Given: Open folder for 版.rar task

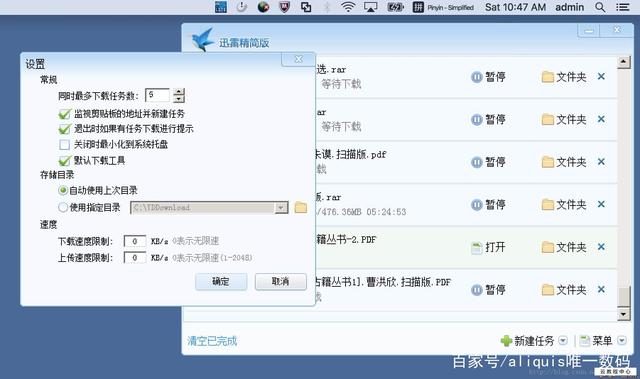Looking at the screenshot, I should pos(564,204).
